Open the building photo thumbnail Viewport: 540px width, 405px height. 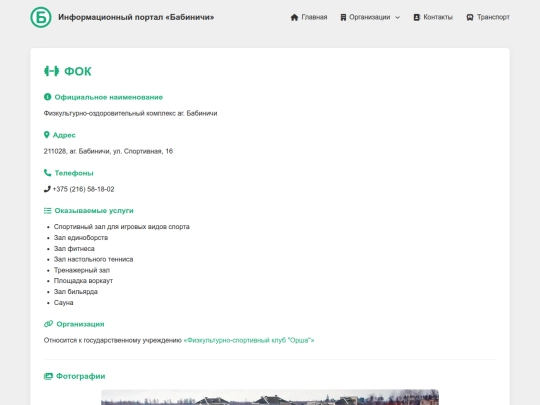[270, 397]
